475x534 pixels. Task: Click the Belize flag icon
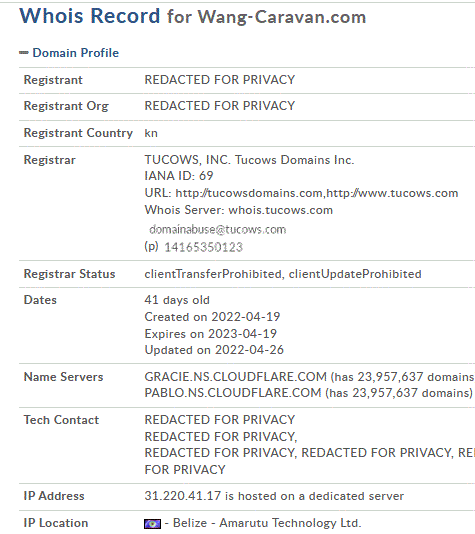click(x=152, y=523)
